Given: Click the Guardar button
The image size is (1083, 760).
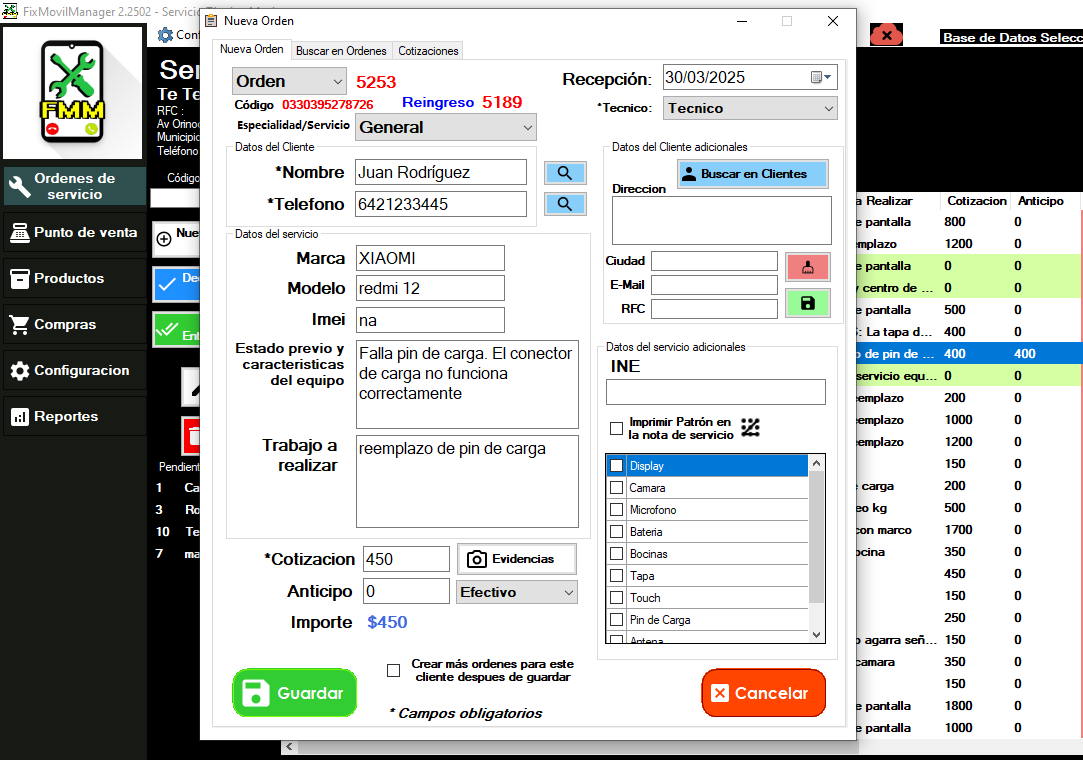Looking at the screenshot, I should [x=295, y=692].
